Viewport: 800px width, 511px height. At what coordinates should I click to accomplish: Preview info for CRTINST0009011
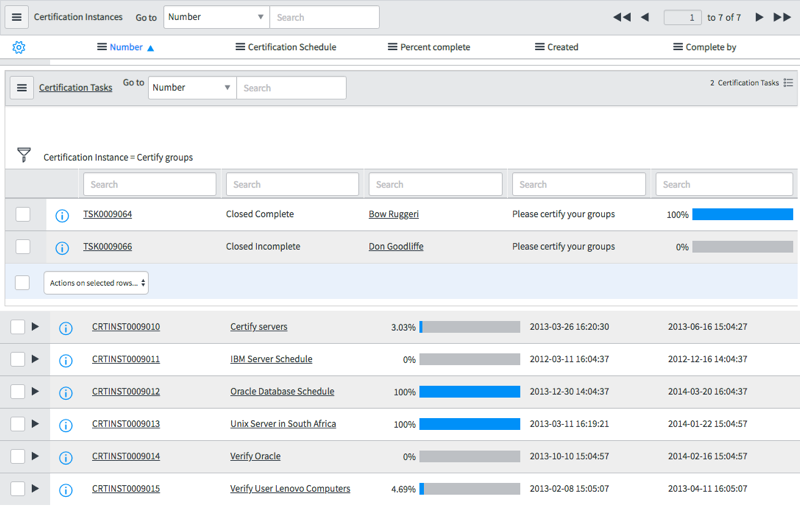click(x=65, y=361)
